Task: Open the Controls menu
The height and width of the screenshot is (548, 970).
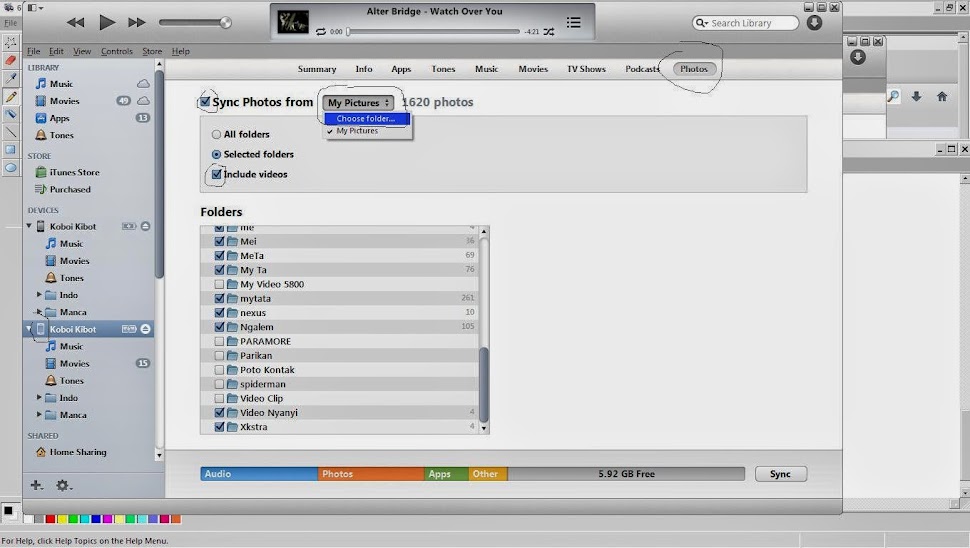Action: coord(117,51)
